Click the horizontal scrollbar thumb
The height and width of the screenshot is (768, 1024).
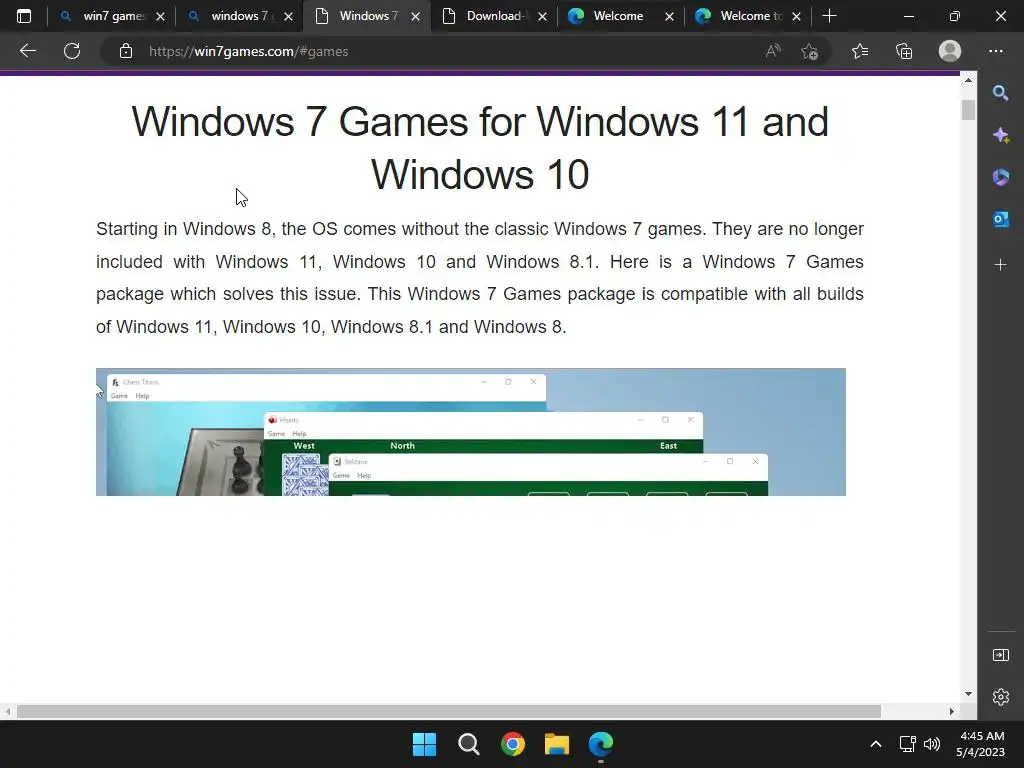(x=449, y=711)
